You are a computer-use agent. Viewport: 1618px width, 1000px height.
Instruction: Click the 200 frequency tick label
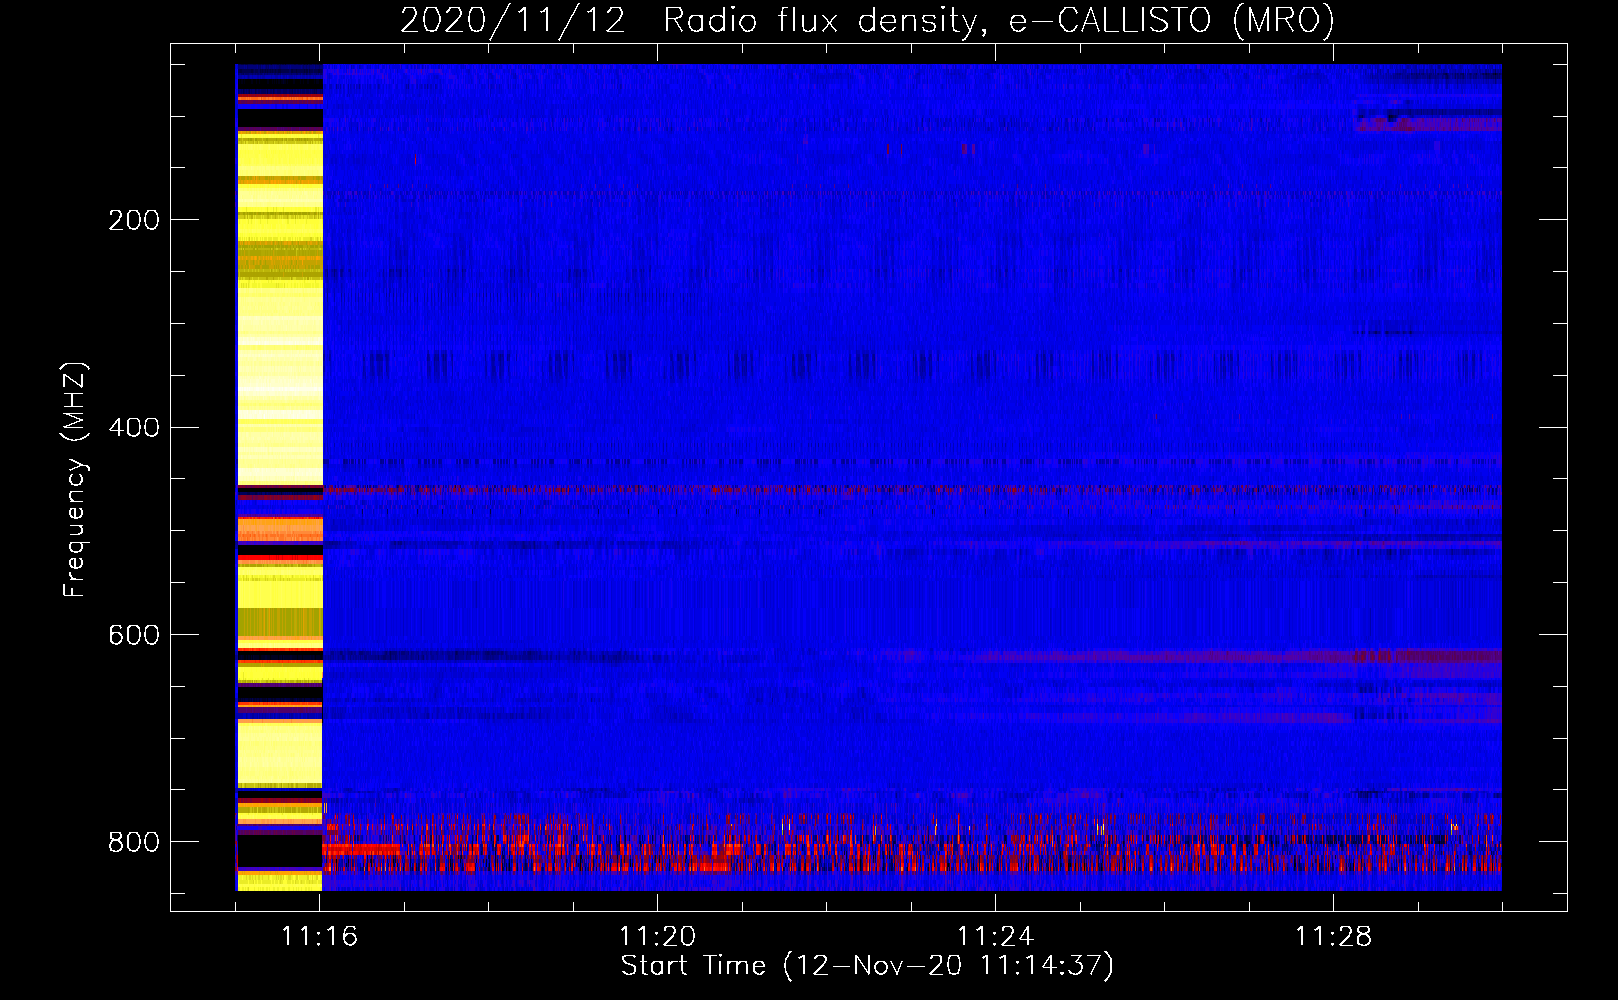[x=134, y=220]
